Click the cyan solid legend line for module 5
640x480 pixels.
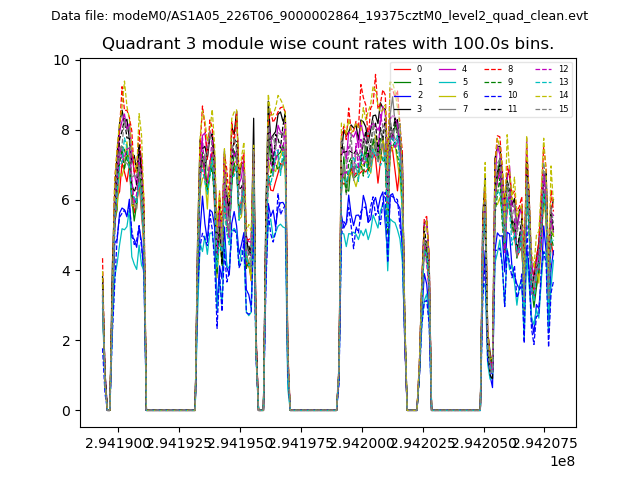(x=444, y=82)
